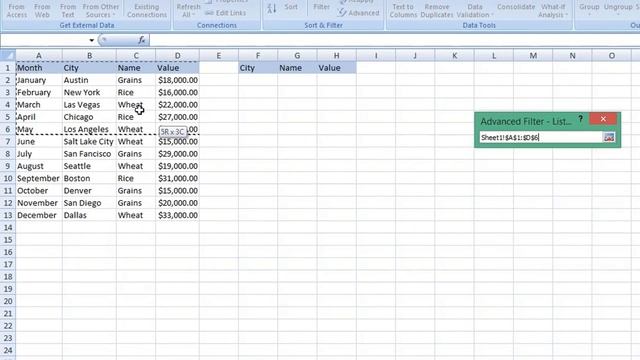Image resolution: width=640 pixels, height=360 pixels.
Task: Click the cell containing Los Angeles
Action: pos(89,129)
